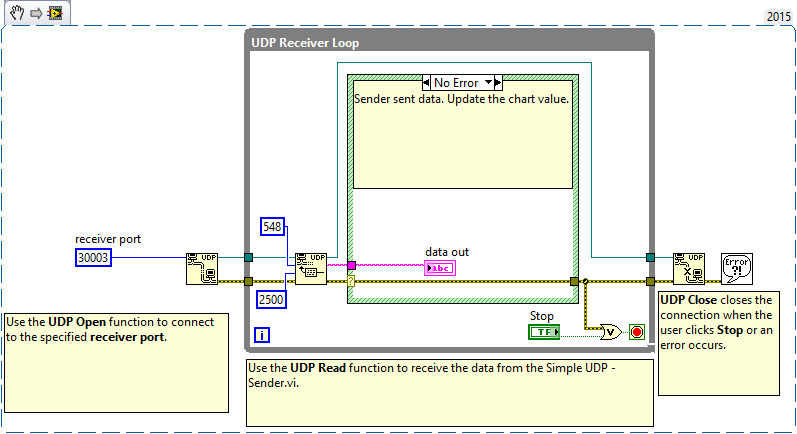Click the error output tunnel on case structure

pyautogui.click(x=574, y=282)
